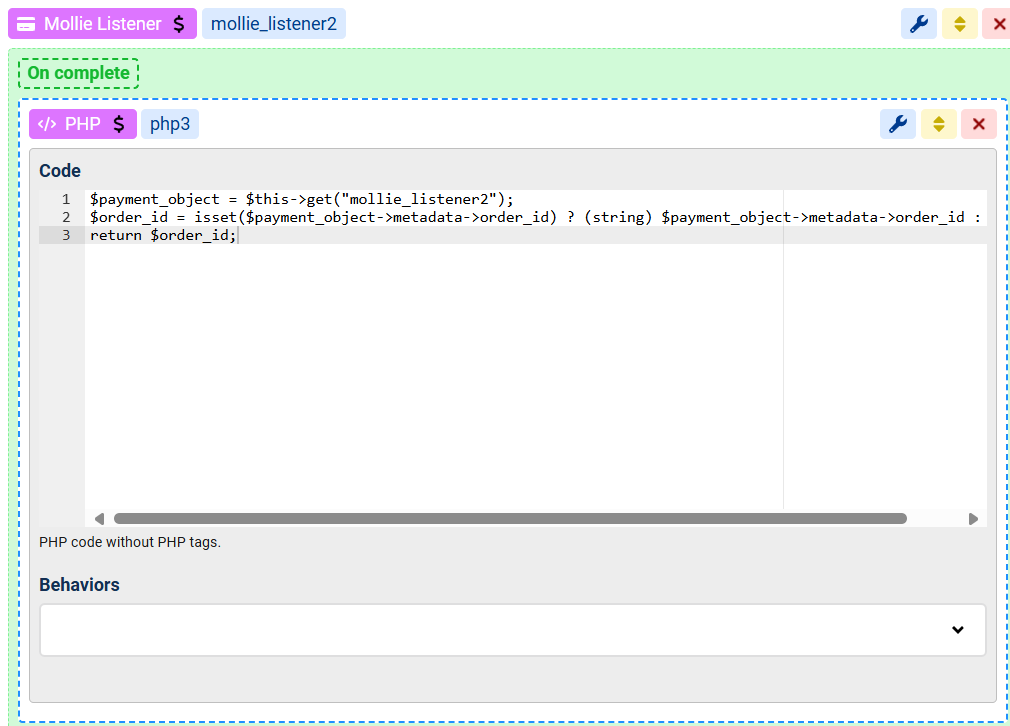Place cursor in the $payment_object code line
Screen dimensions: 1010x726
coord(300,199)
